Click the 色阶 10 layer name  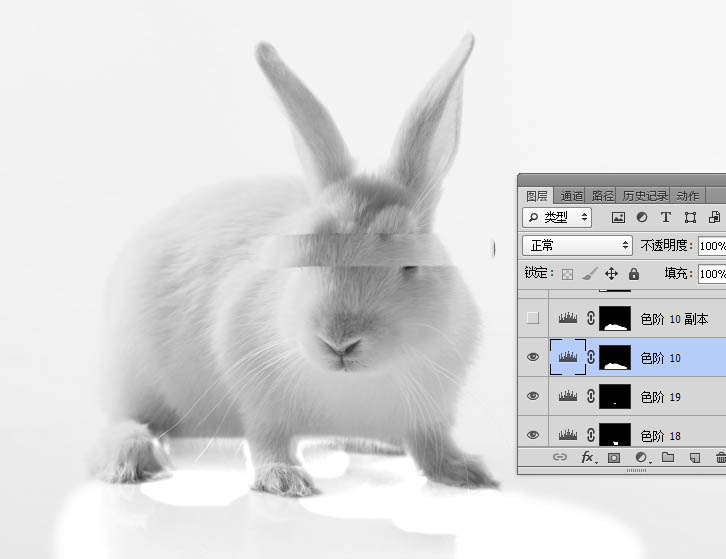tap(660, 358)
